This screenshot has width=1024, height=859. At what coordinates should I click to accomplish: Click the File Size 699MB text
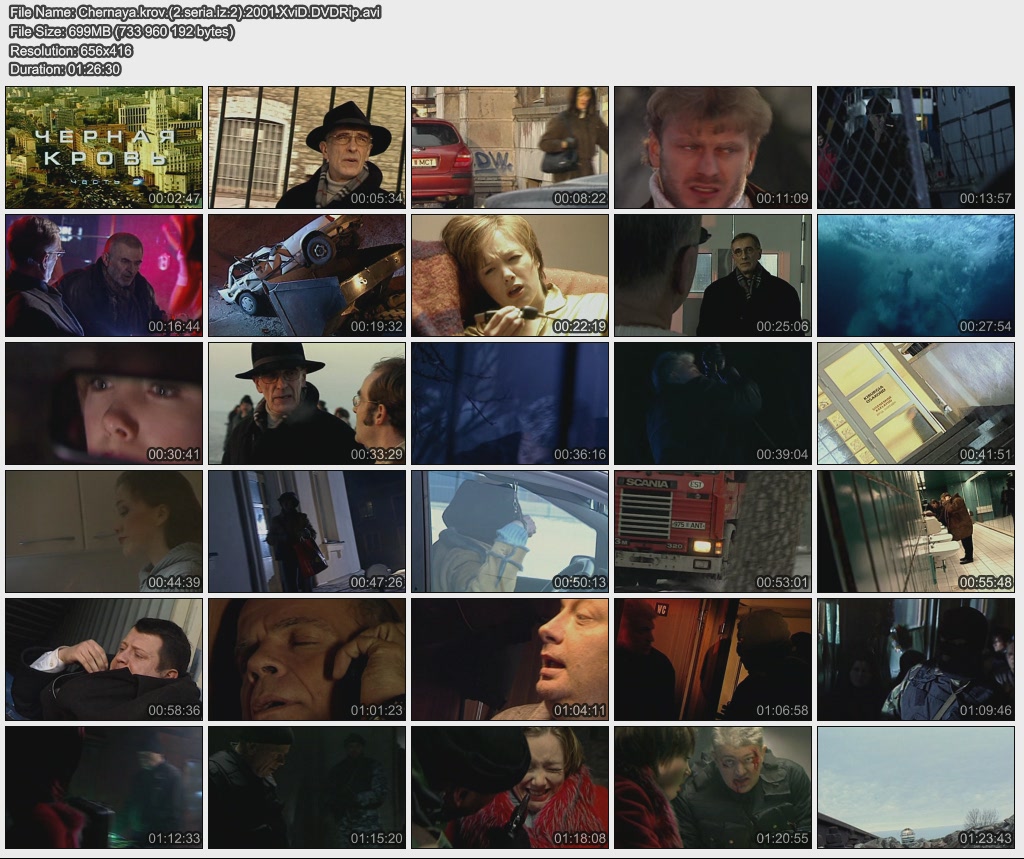click(x=121, y=31)
